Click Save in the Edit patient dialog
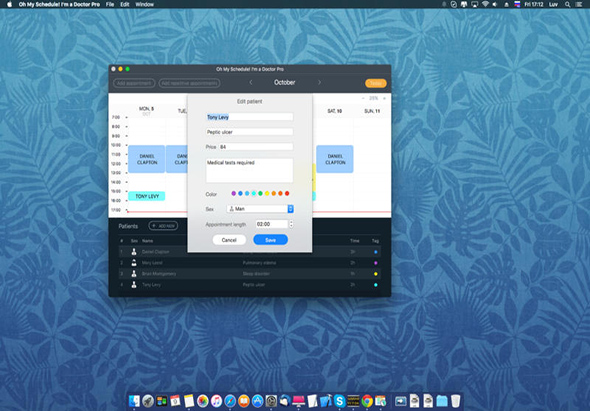 click(271, 240)
